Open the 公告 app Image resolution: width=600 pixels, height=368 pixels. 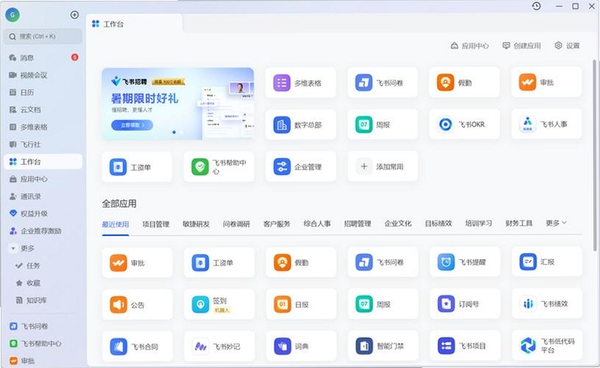[137, 304]
